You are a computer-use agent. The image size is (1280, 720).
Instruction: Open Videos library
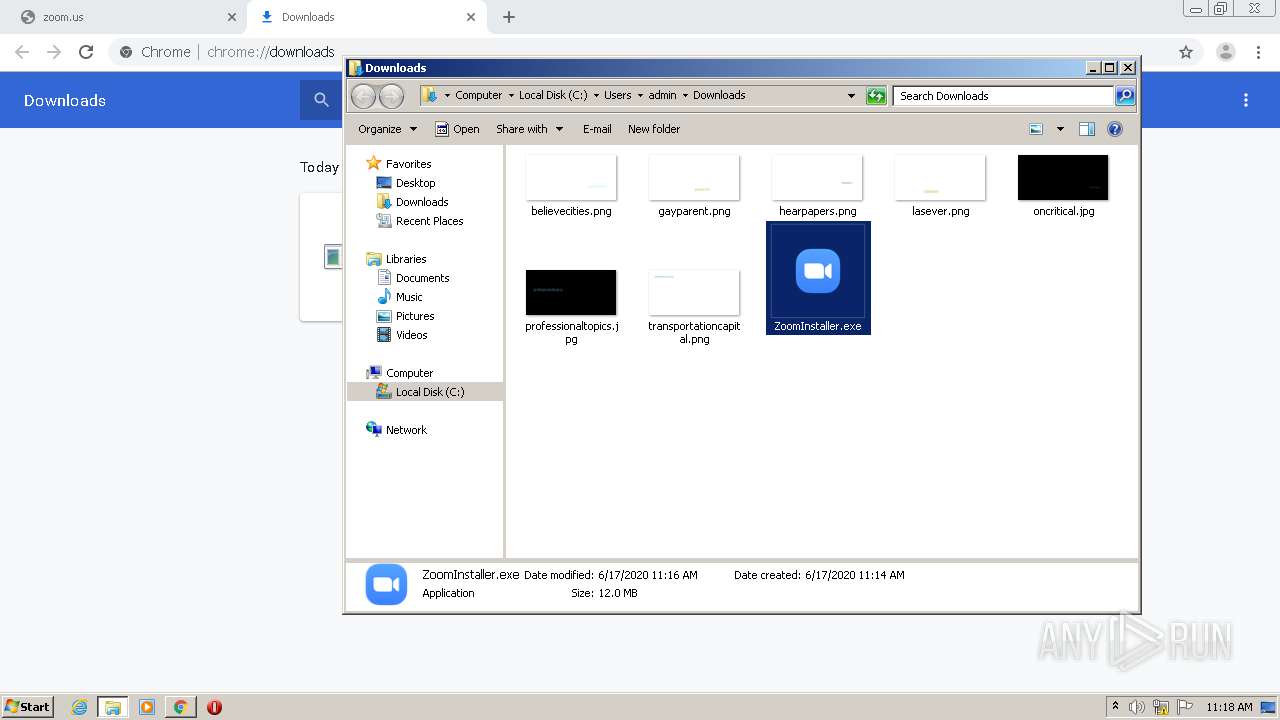[402, 335]
